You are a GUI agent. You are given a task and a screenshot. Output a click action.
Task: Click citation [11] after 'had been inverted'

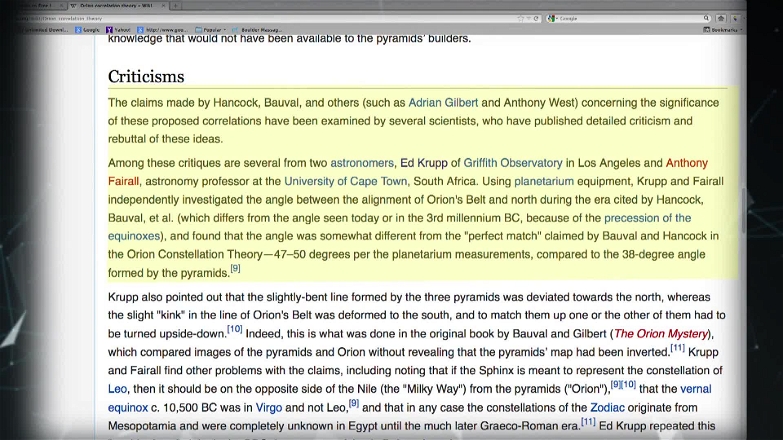[678, 348]
